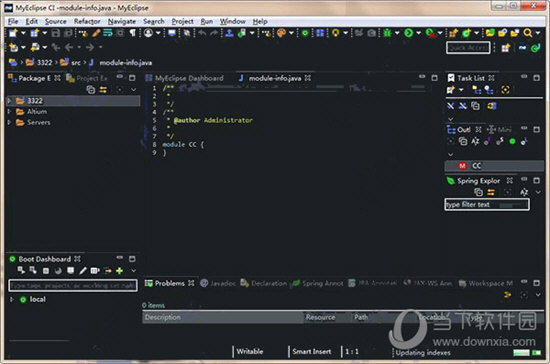Click the Redo arrow icon

coord(214,33)
